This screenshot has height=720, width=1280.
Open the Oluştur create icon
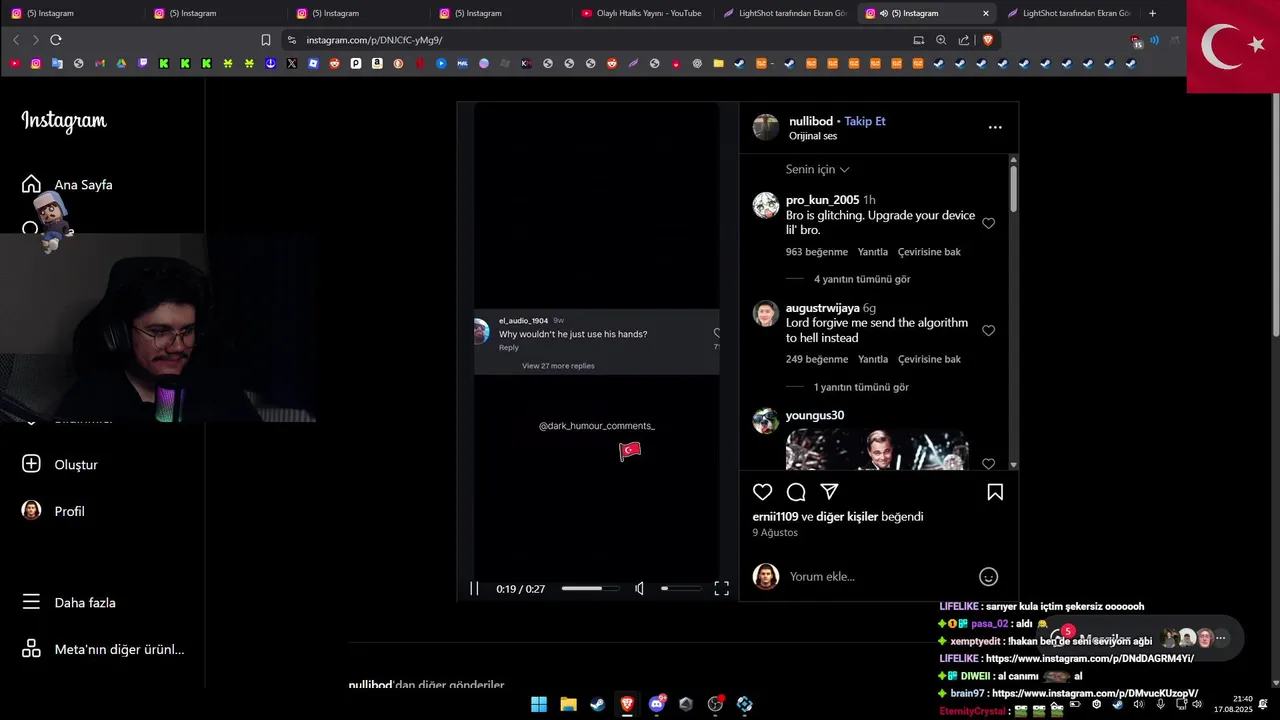click(32, 464)
